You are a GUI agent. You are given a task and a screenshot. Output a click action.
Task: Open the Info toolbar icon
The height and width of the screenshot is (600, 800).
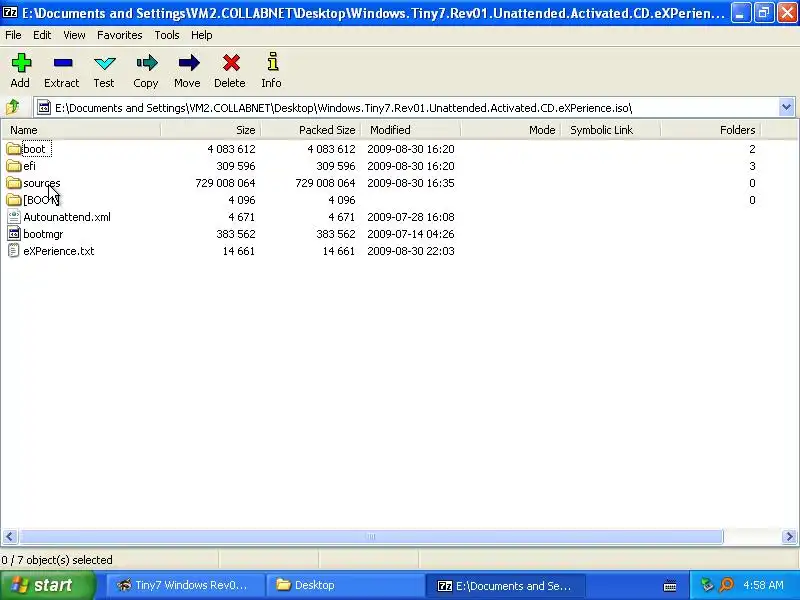point(272,62)
